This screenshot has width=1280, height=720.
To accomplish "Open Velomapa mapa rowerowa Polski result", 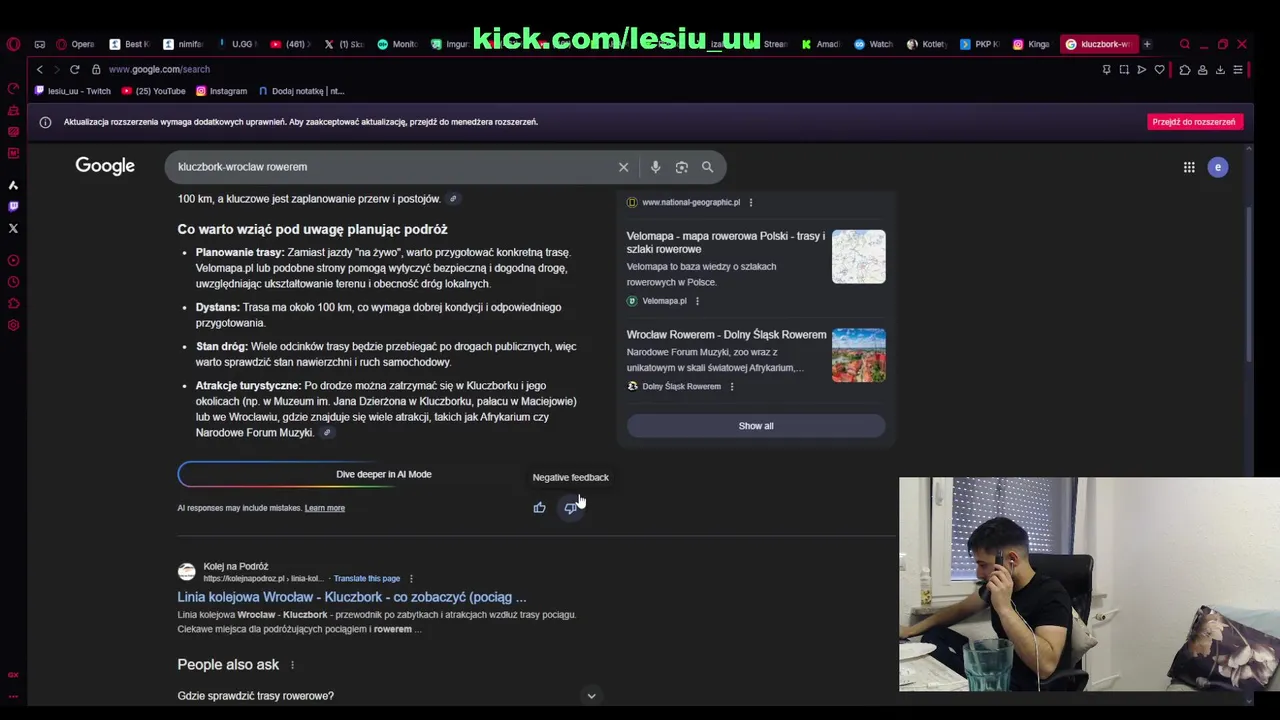I will 726,242.
